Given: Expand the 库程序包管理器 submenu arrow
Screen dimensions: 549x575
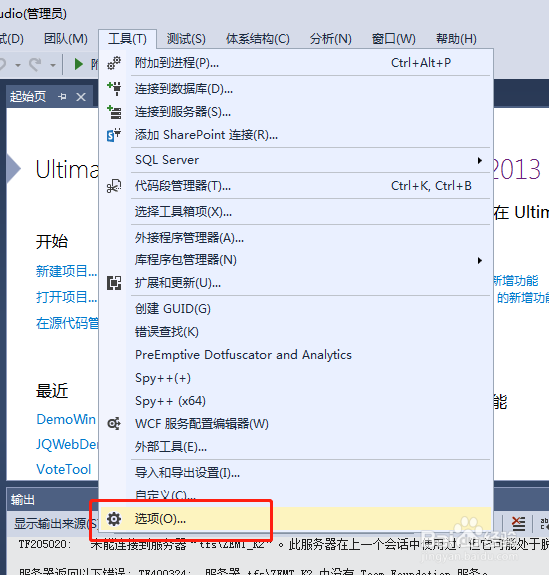Looking at the screenshot, I should pos(480,260).
